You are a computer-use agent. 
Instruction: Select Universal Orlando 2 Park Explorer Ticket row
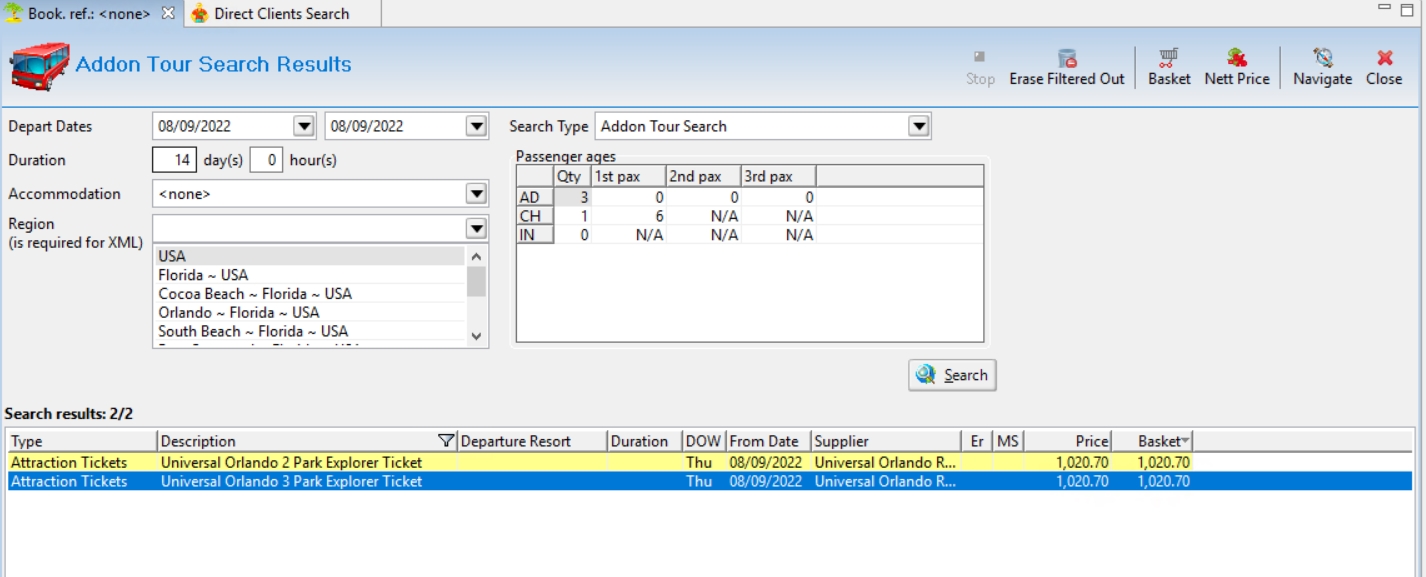[710, 463]
